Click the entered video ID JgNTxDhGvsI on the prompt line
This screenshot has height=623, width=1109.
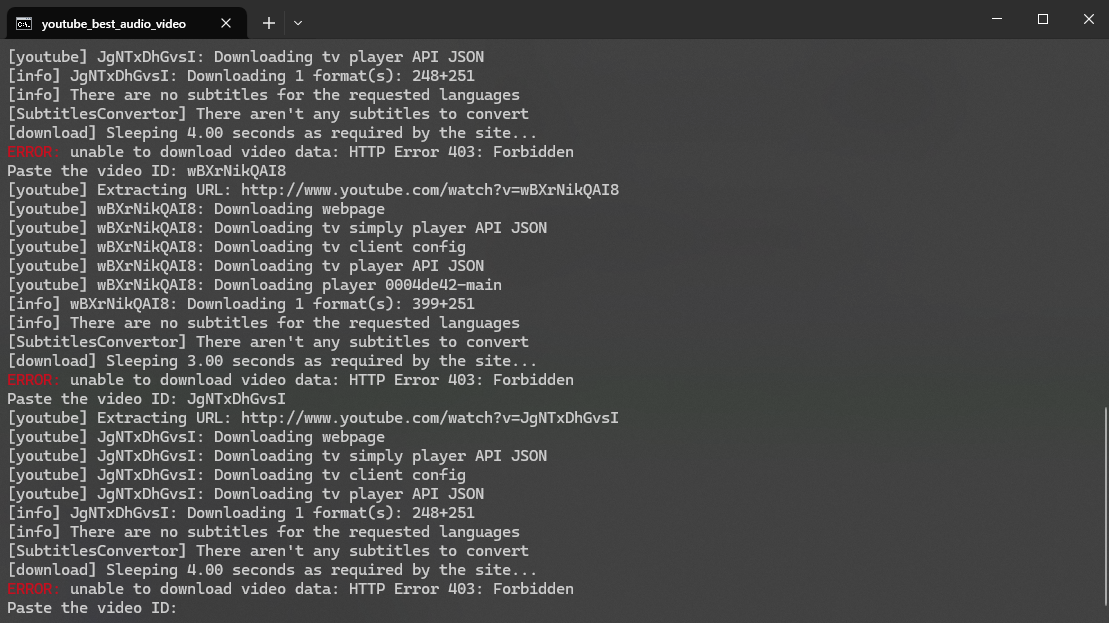point(236,399)
